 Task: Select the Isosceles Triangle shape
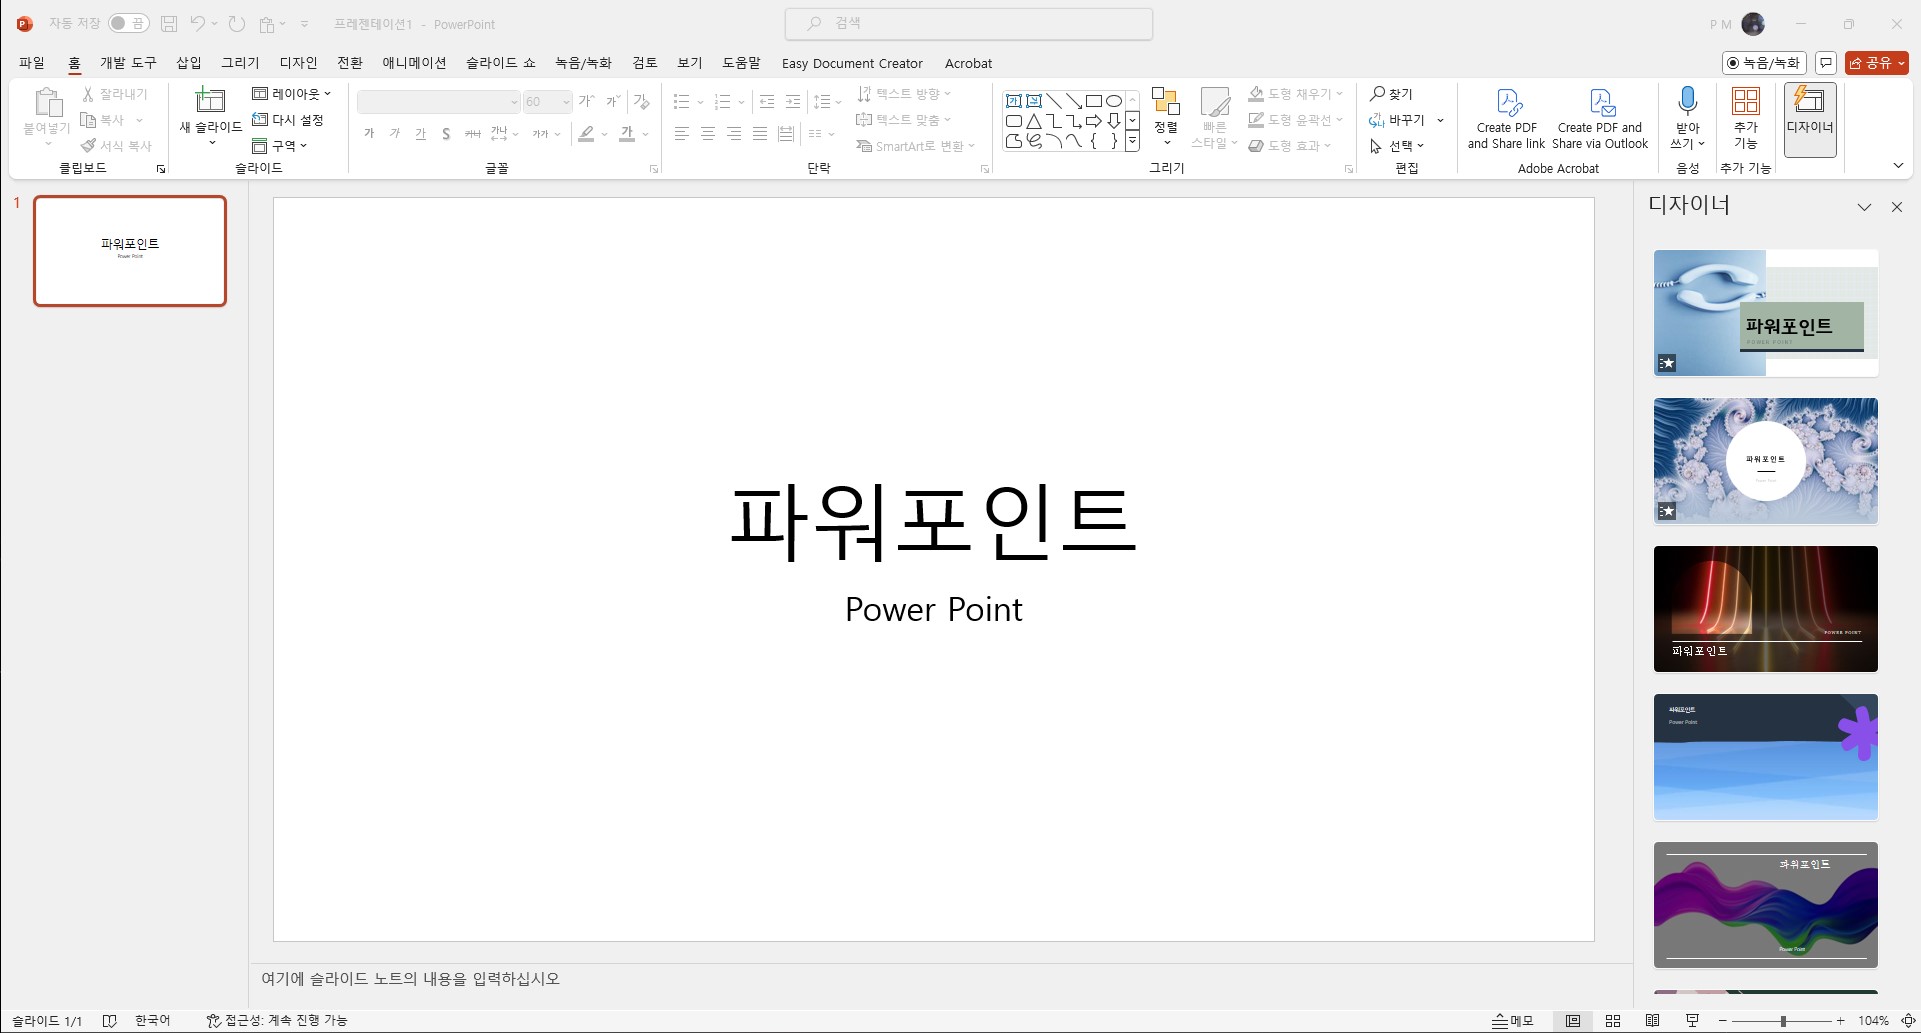[x=1034, y=121]
